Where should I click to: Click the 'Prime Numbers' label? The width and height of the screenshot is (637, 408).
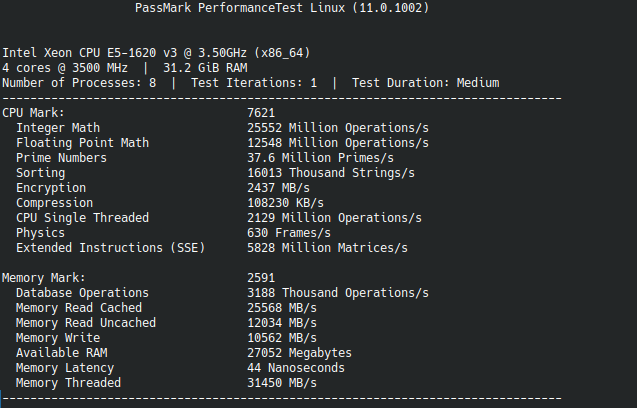click(61, 158)
